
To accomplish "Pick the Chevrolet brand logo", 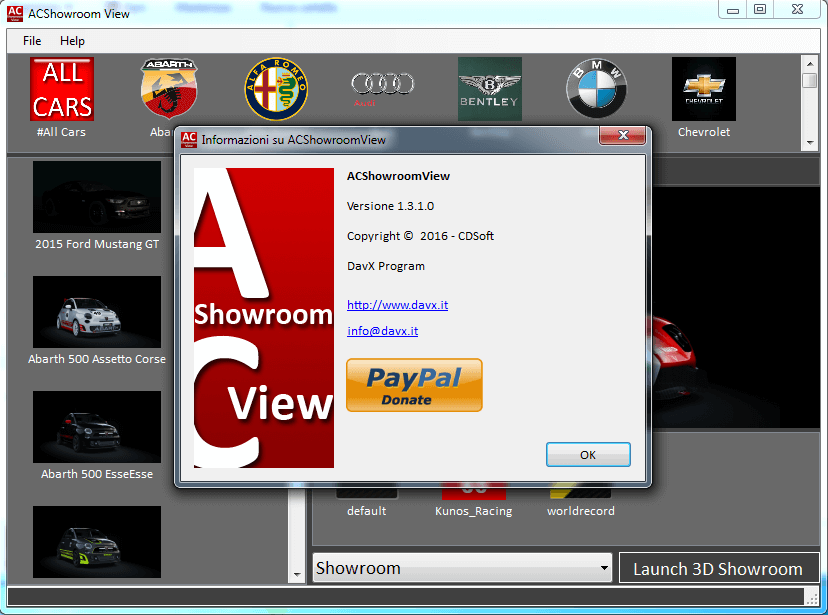I will (x=703, y=89).
